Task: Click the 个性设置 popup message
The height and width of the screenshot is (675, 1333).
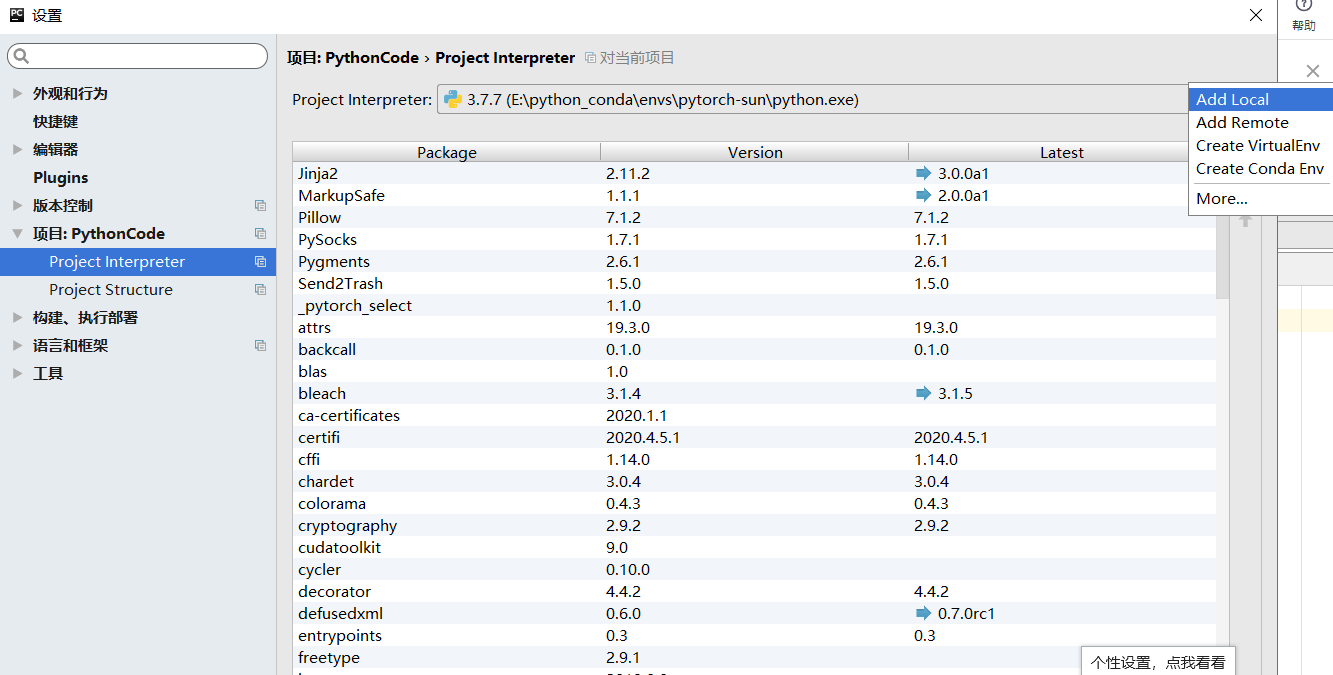Action: click(x=1157, y=662)
